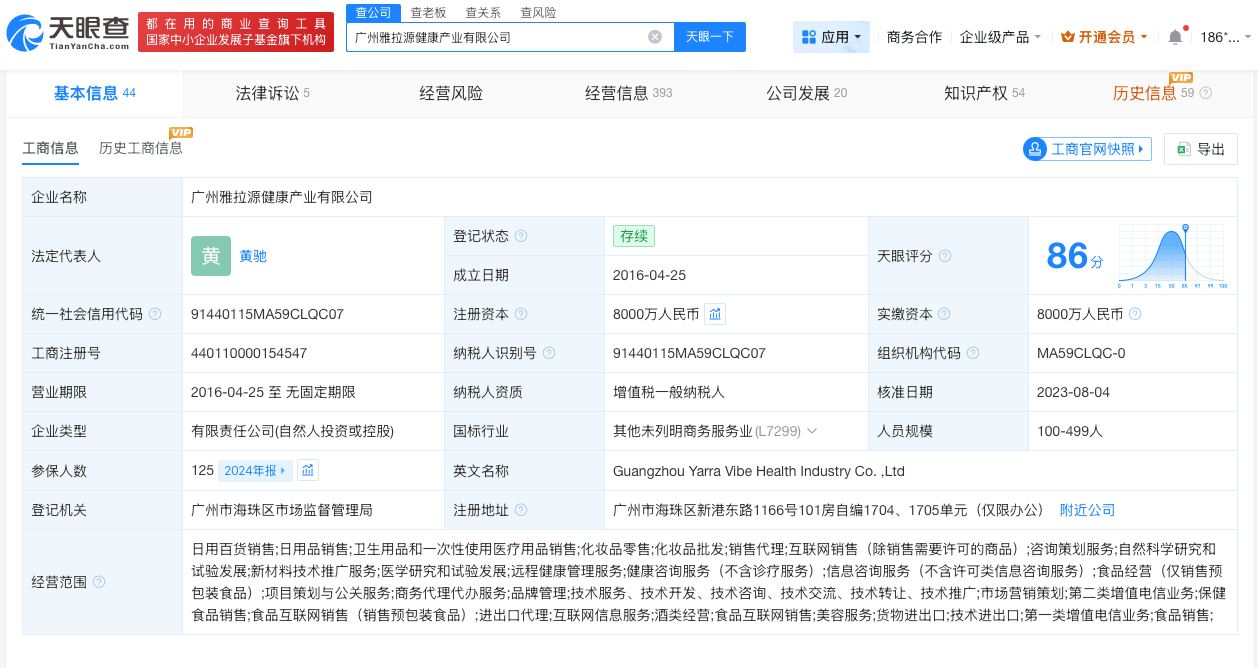This screenshot has height=668, width=1258.
Task: Click the 应用 grid icon
Action: [x=809, y=36]
